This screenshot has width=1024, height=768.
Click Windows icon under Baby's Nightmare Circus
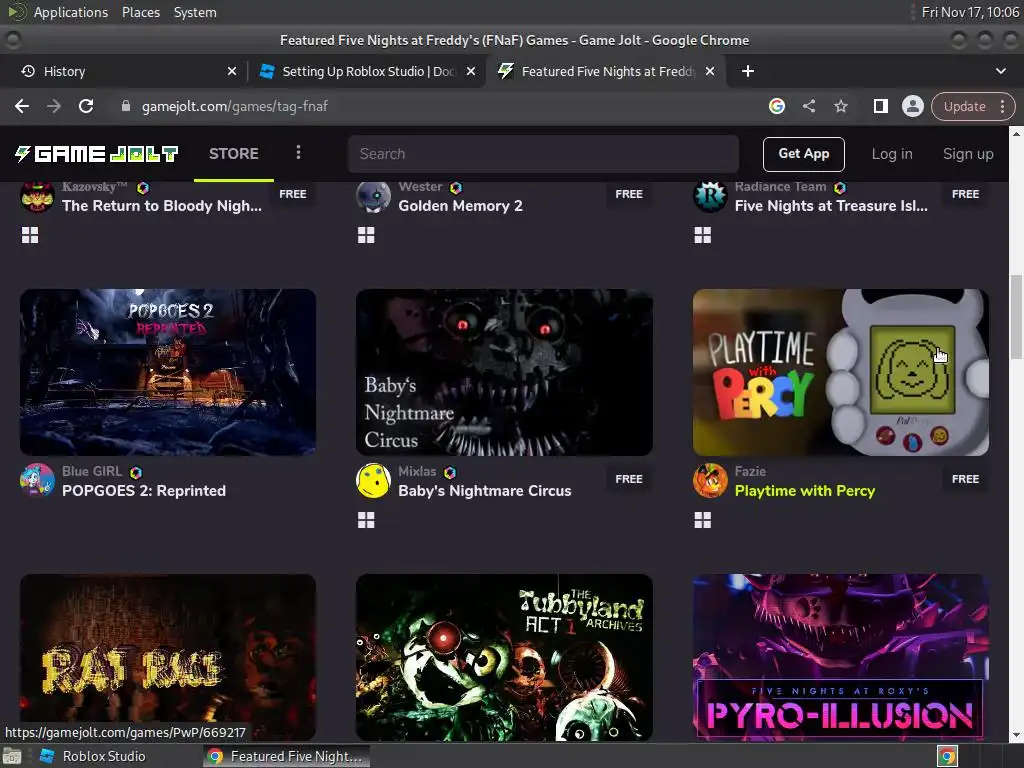pos(366,520)
